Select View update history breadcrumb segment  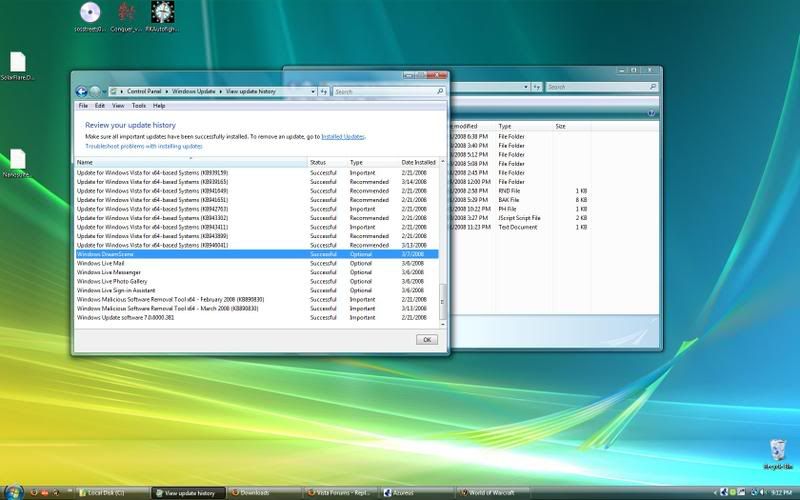click(x=251, y=91)
